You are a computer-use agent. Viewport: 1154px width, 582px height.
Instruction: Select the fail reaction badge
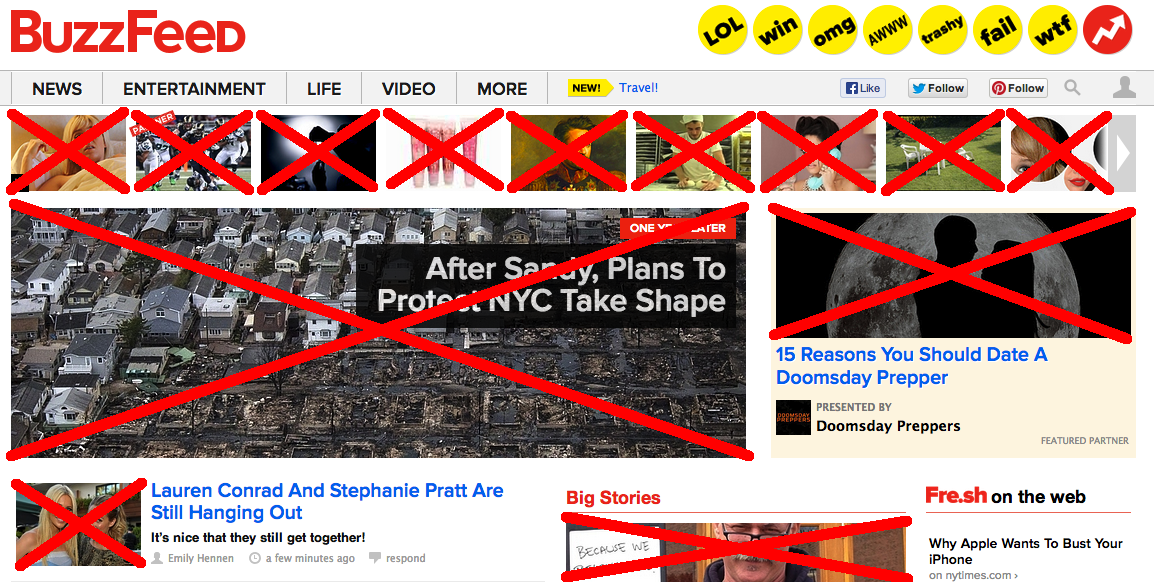tap(997, 29)
